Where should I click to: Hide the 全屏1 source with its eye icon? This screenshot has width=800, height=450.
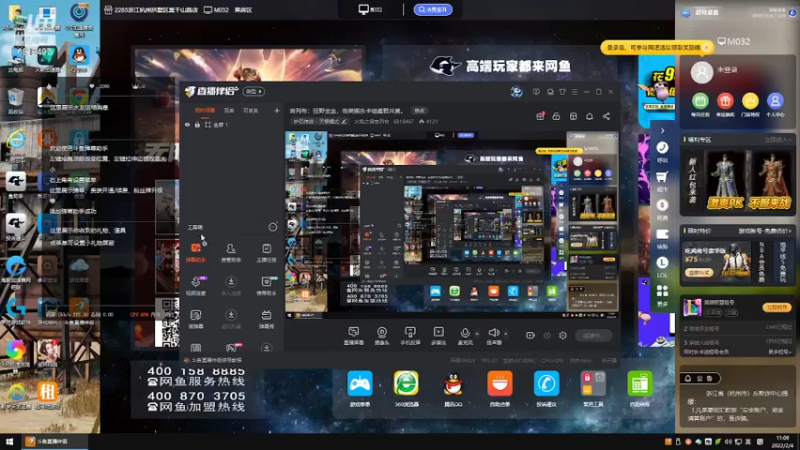click(x=187, y=125)
